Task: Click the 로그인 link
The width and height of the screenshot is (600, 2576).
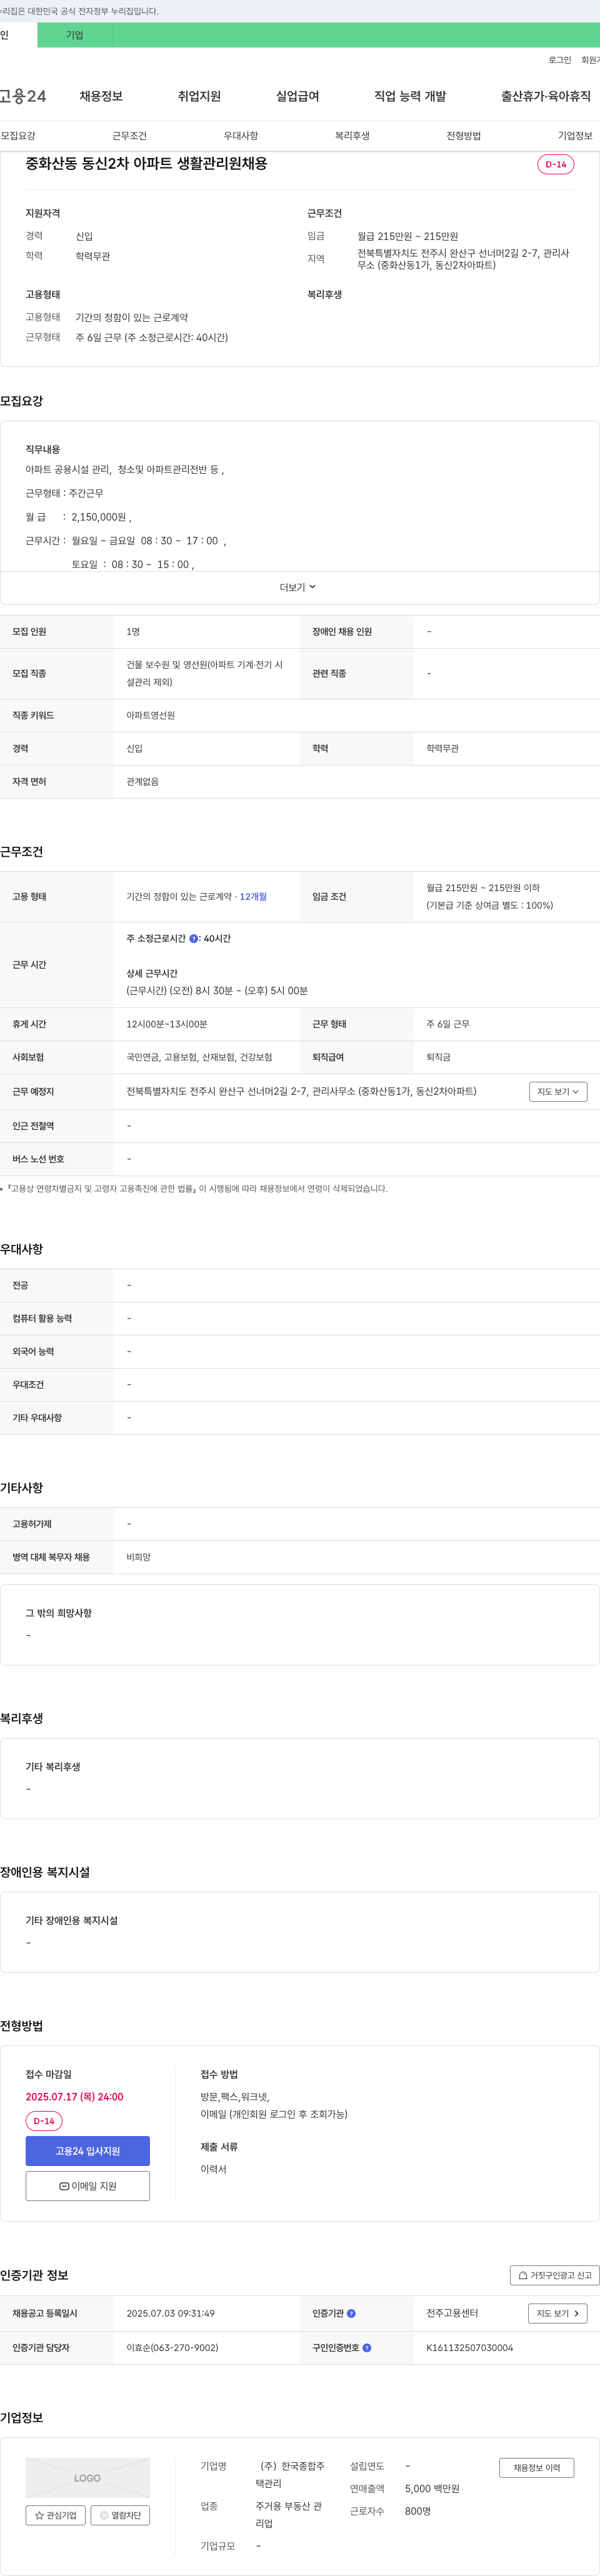Action: [559, 60]
